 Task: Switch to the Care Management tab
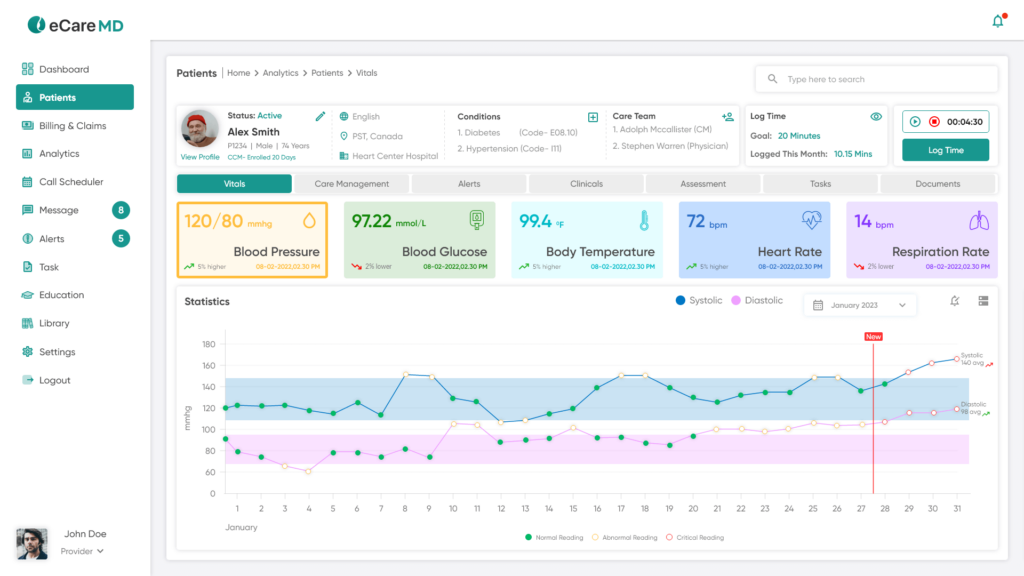[352, 183]
